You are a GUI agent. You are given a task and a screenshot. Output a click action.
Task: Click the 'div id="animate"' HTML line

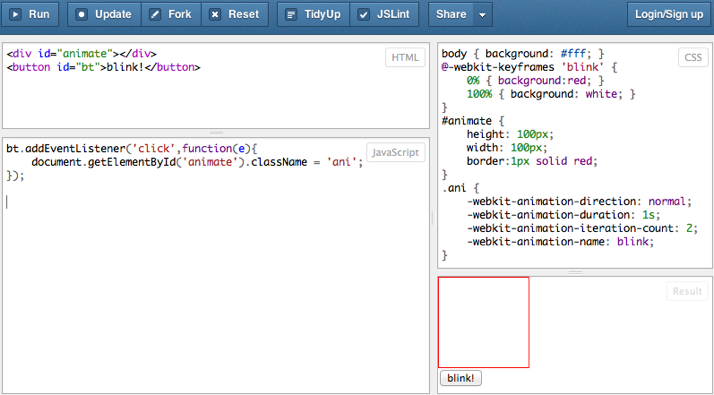click(x=82, y=54)
